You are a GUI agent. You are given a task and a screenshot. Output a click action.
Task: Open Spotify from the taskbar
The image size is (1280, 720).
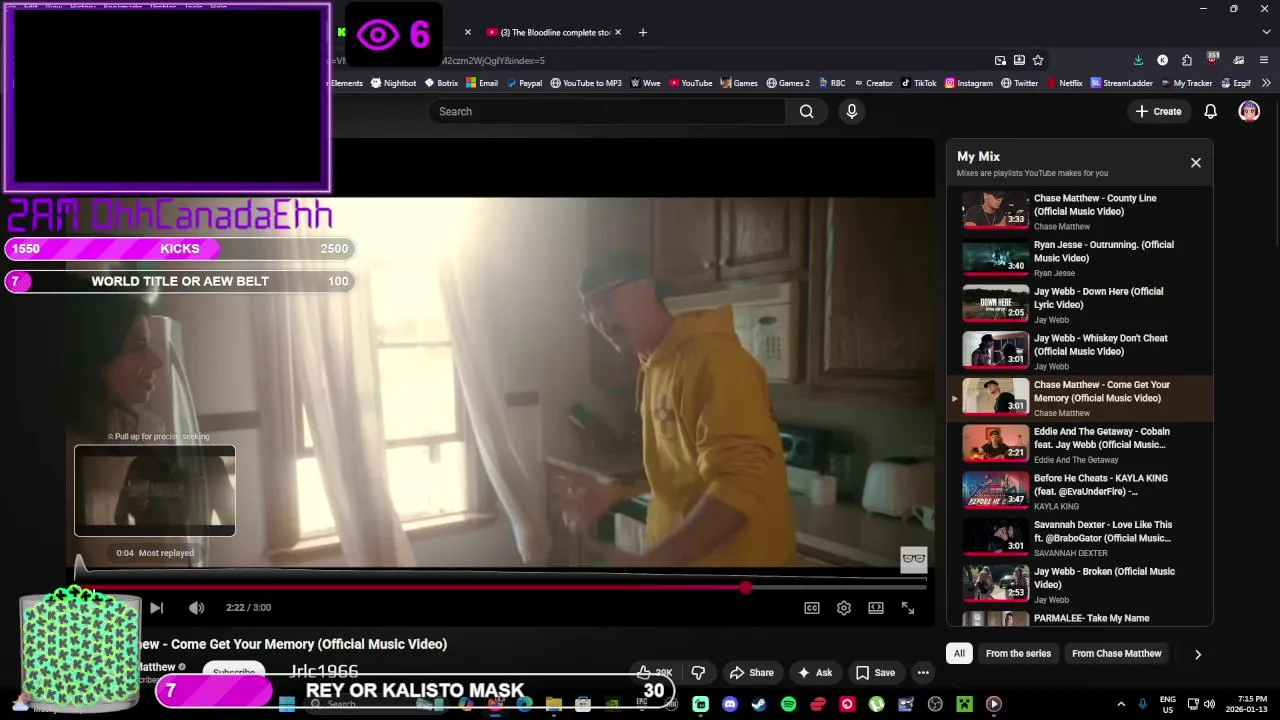click(x=788, y=705)
